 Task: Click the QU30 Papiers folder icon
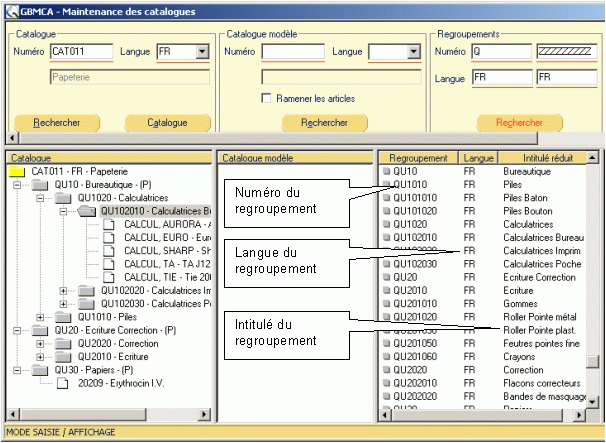point(40,369)
